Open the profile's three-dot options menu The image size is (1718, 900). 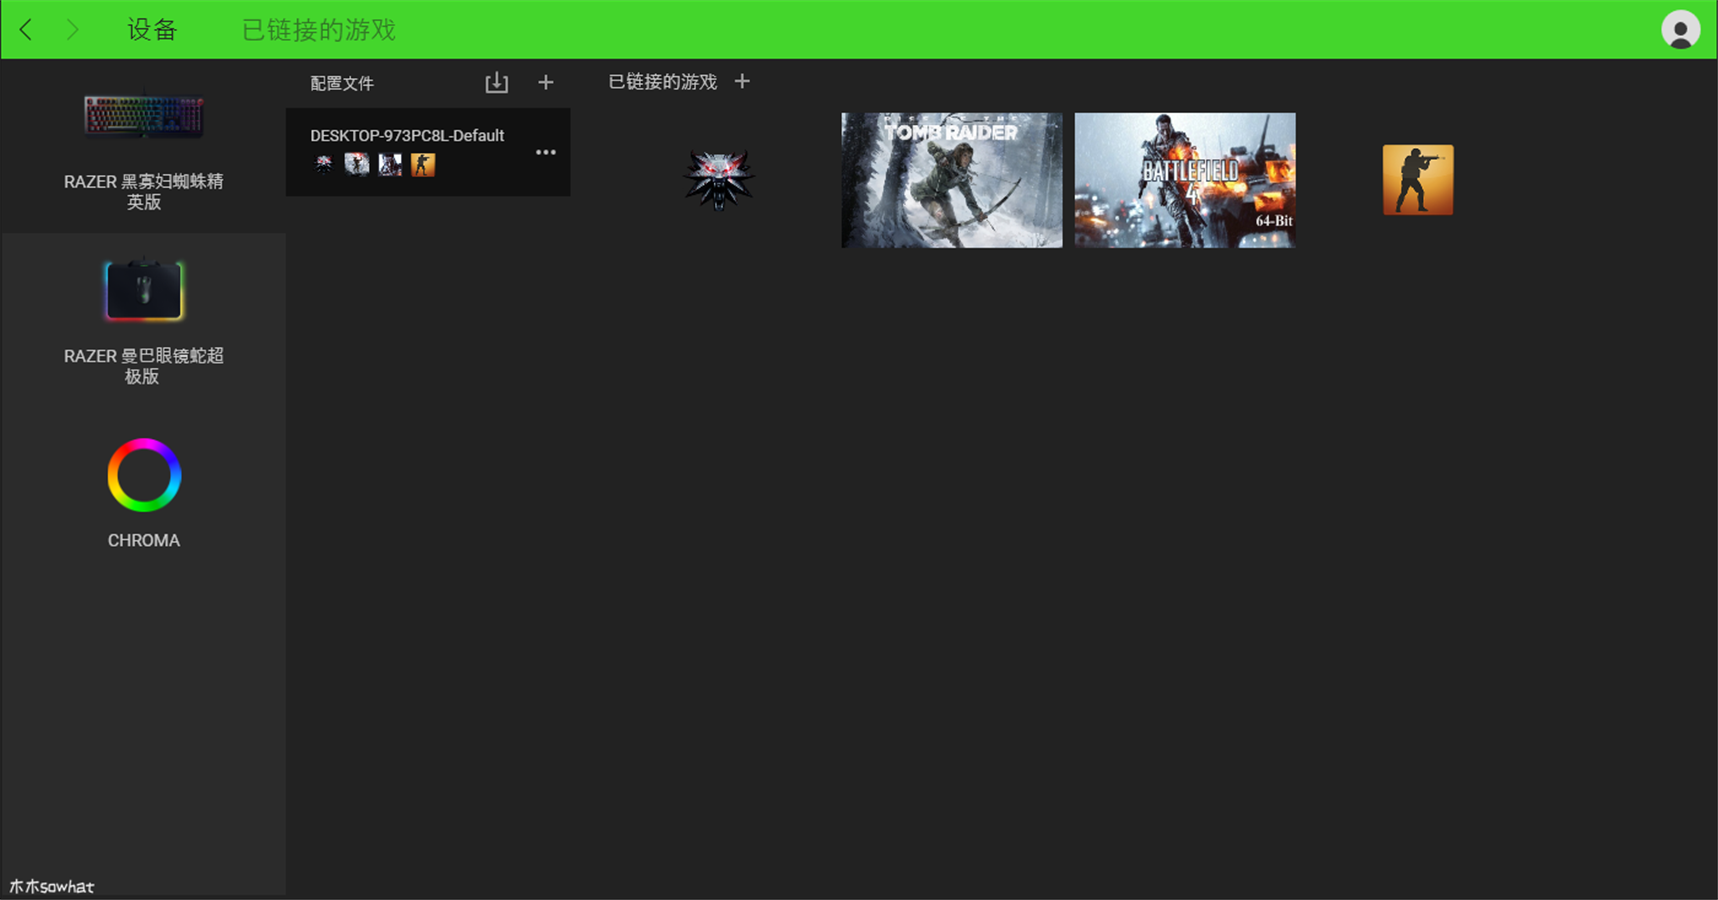pyautogui.click(x=546, y=152)
